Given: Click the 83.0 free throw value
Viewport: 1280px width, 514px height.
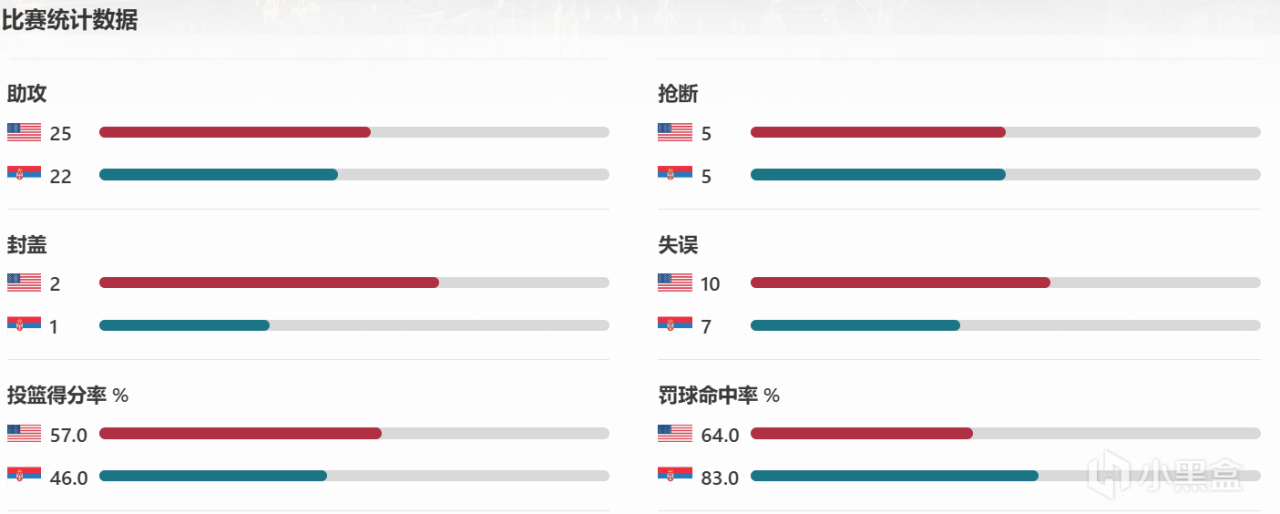Looking at the screenshot, I should coord(720,478).
